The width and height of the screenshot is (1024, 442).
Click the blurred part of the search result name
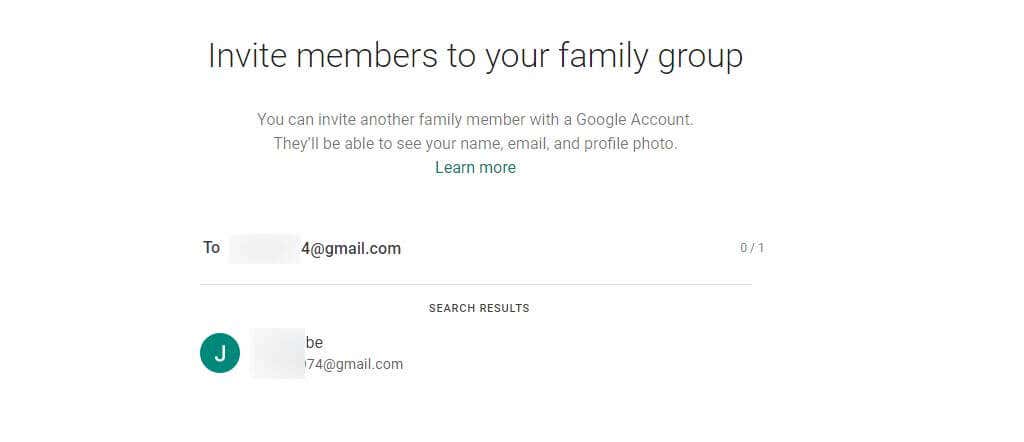point(278,343)
